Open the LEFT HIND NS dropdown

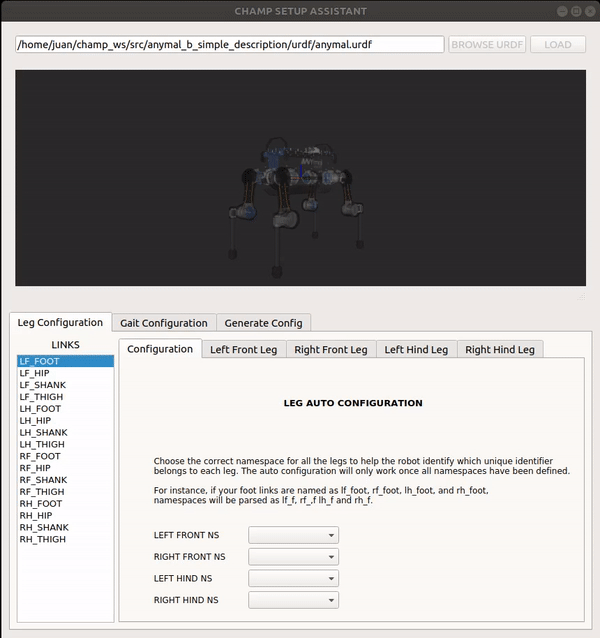(293, 578)
